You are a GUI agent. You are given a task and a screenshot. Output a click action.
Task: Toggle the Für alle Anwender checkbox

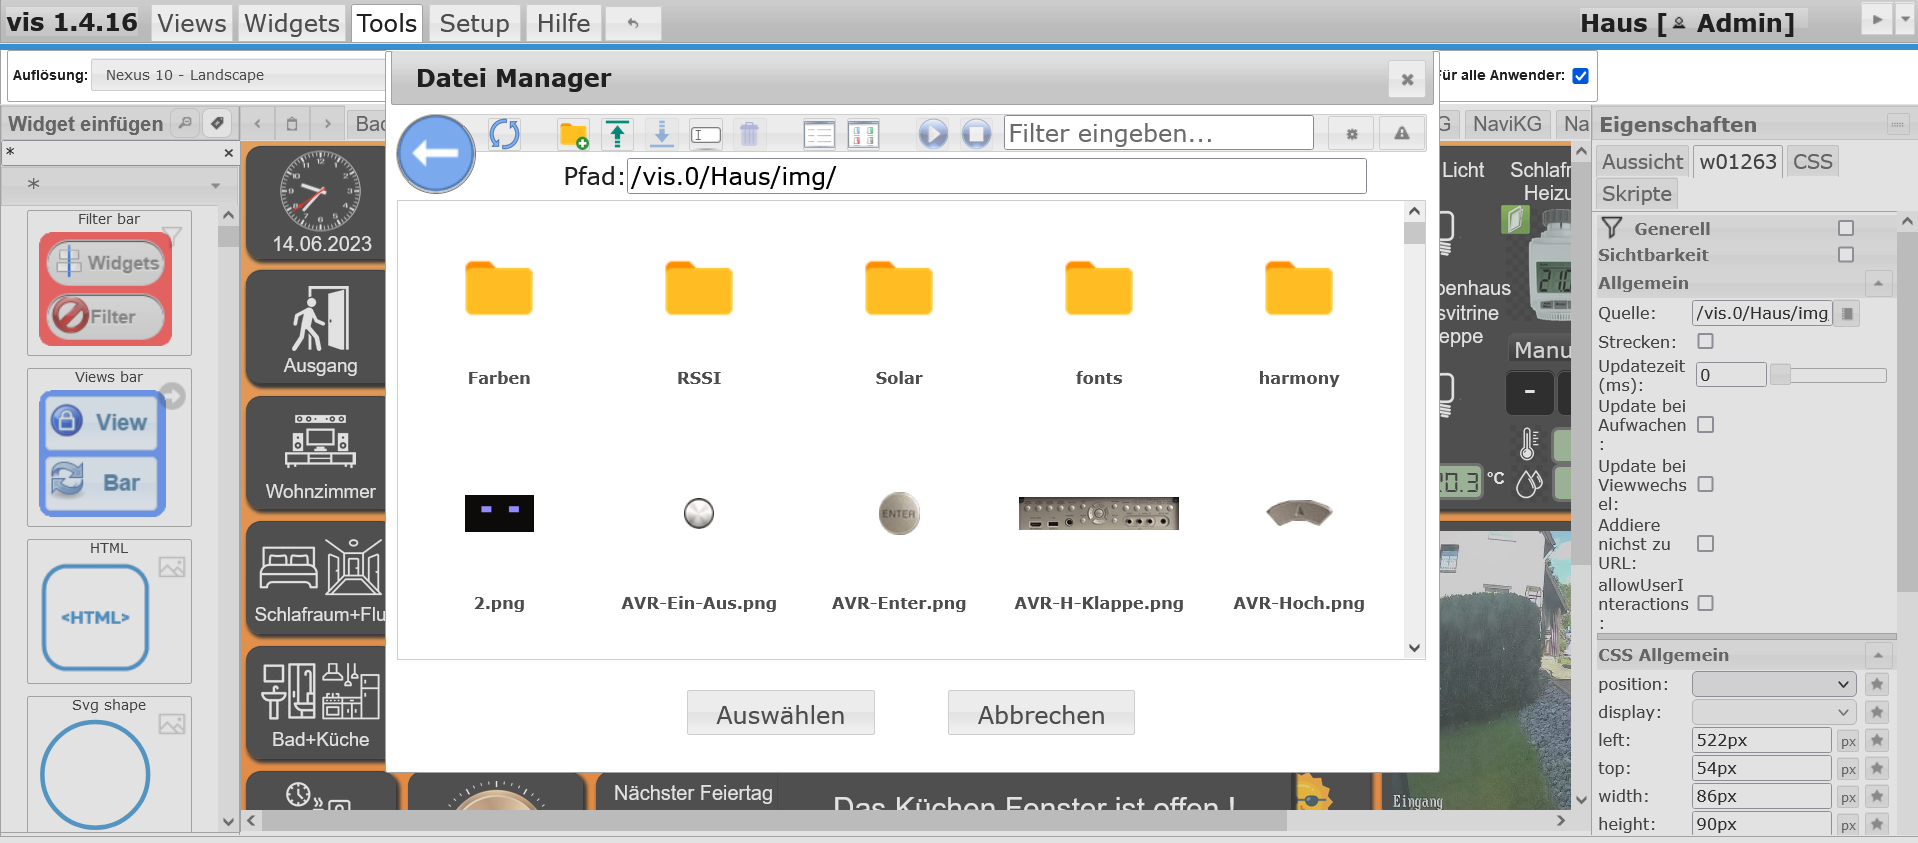(1580, 75)
